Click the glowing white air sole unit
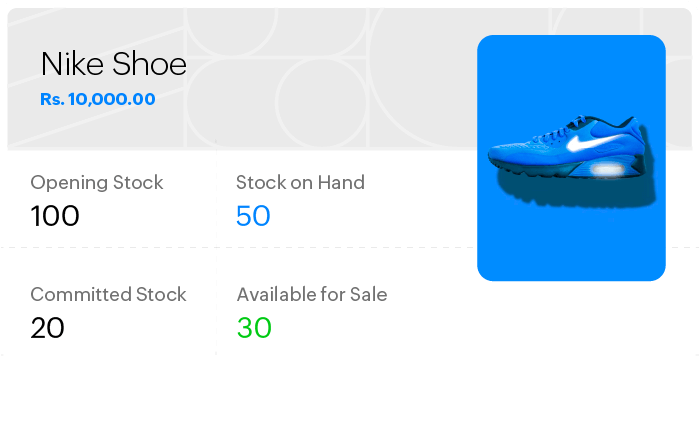 (605, 171)
